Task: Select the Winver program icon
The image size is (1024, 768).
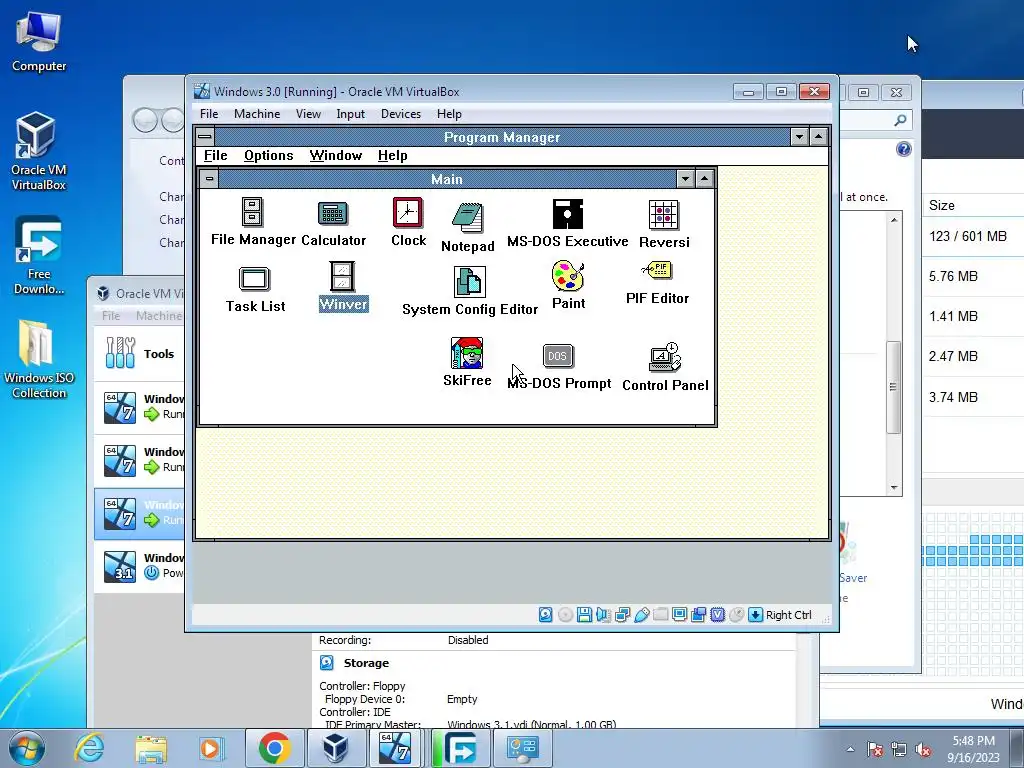Action: click(343, 287)
